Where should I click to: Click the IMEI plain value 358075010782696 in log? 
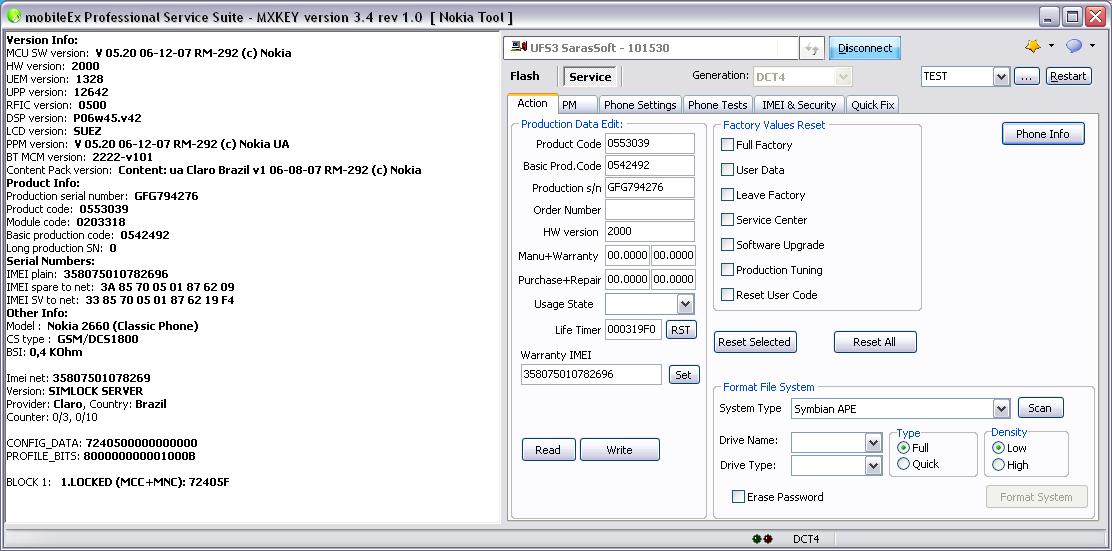pyautogui.click(x=116, y=274)
